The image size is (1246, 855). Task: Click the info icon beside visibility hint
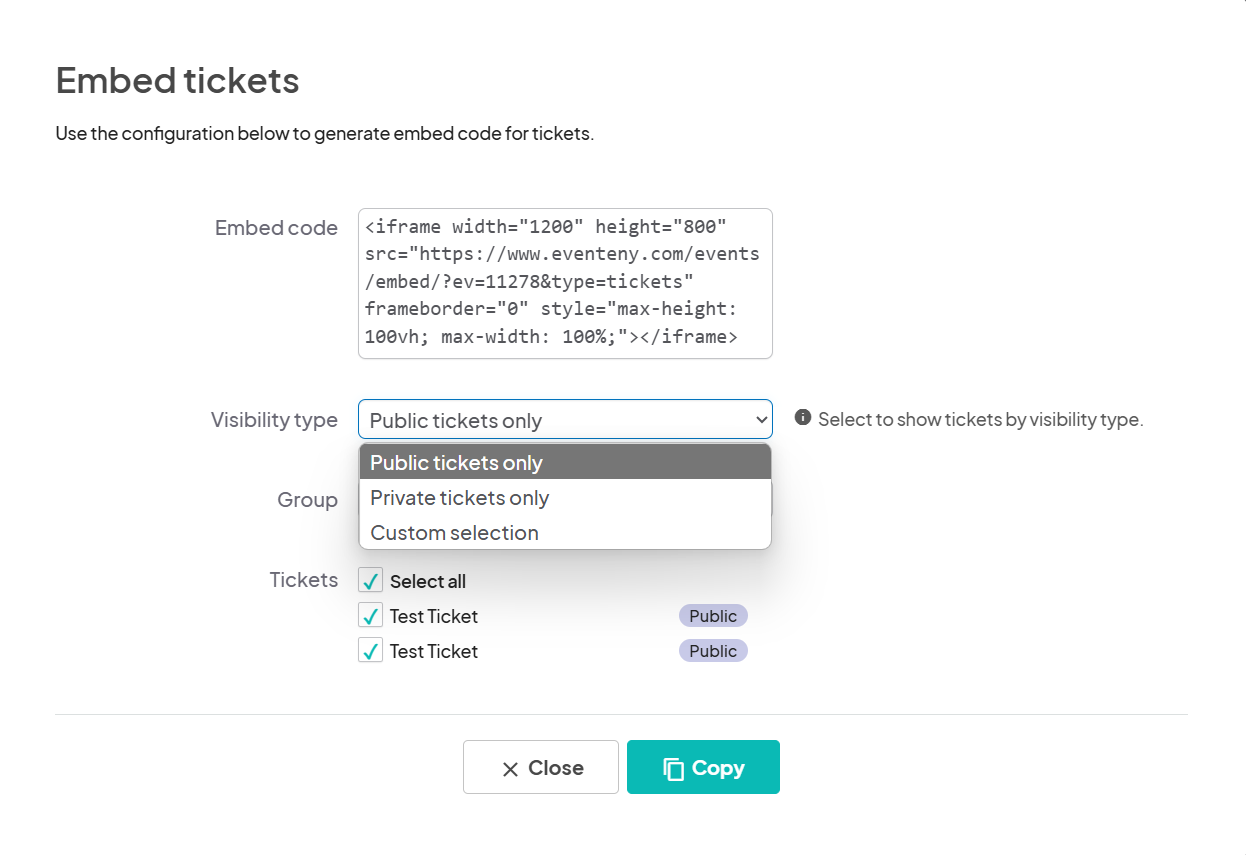[803, 418]
